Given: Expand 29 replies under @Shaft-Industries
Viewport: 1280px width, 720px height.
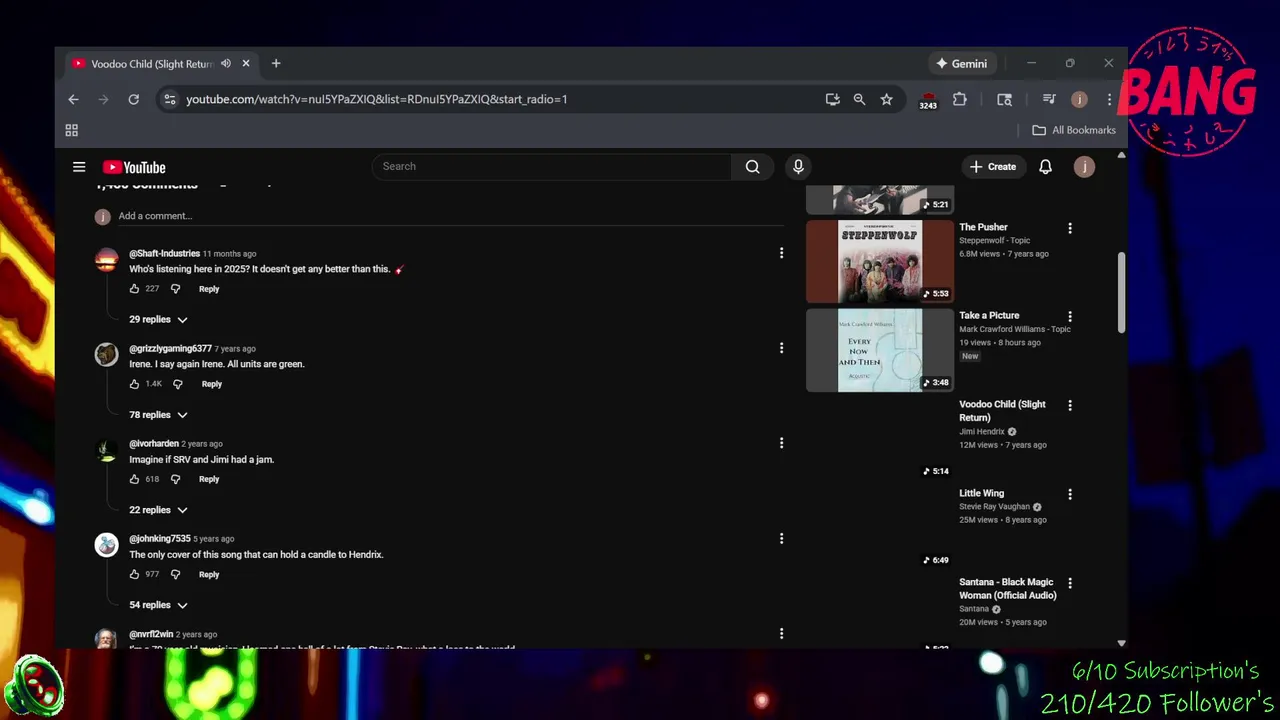Looking at the screenshot, I should click(158, 319).
